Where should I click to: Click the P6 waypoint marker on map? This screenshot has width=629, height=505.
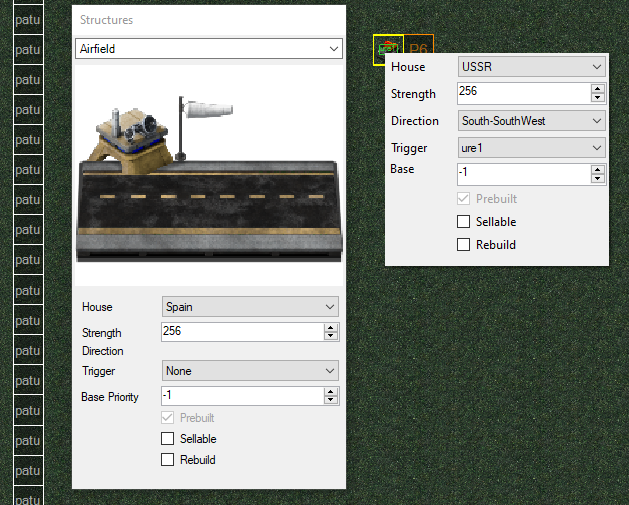418,44
